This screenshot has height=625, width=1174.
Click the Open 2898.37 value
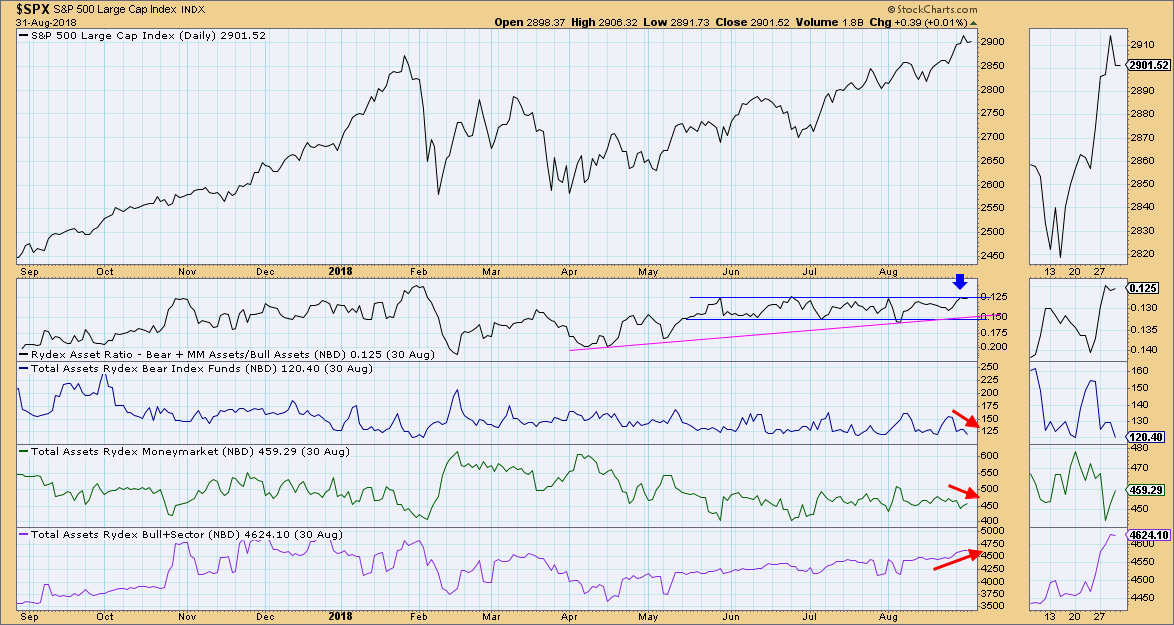click(x=527, y=22)
